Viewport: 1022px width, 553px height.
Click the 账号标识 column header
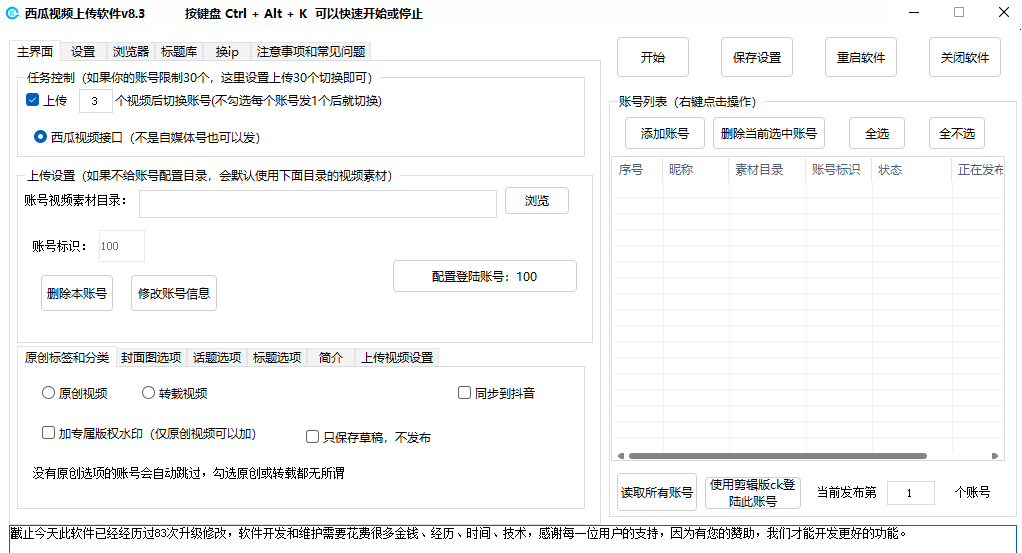tap(839, 170)
